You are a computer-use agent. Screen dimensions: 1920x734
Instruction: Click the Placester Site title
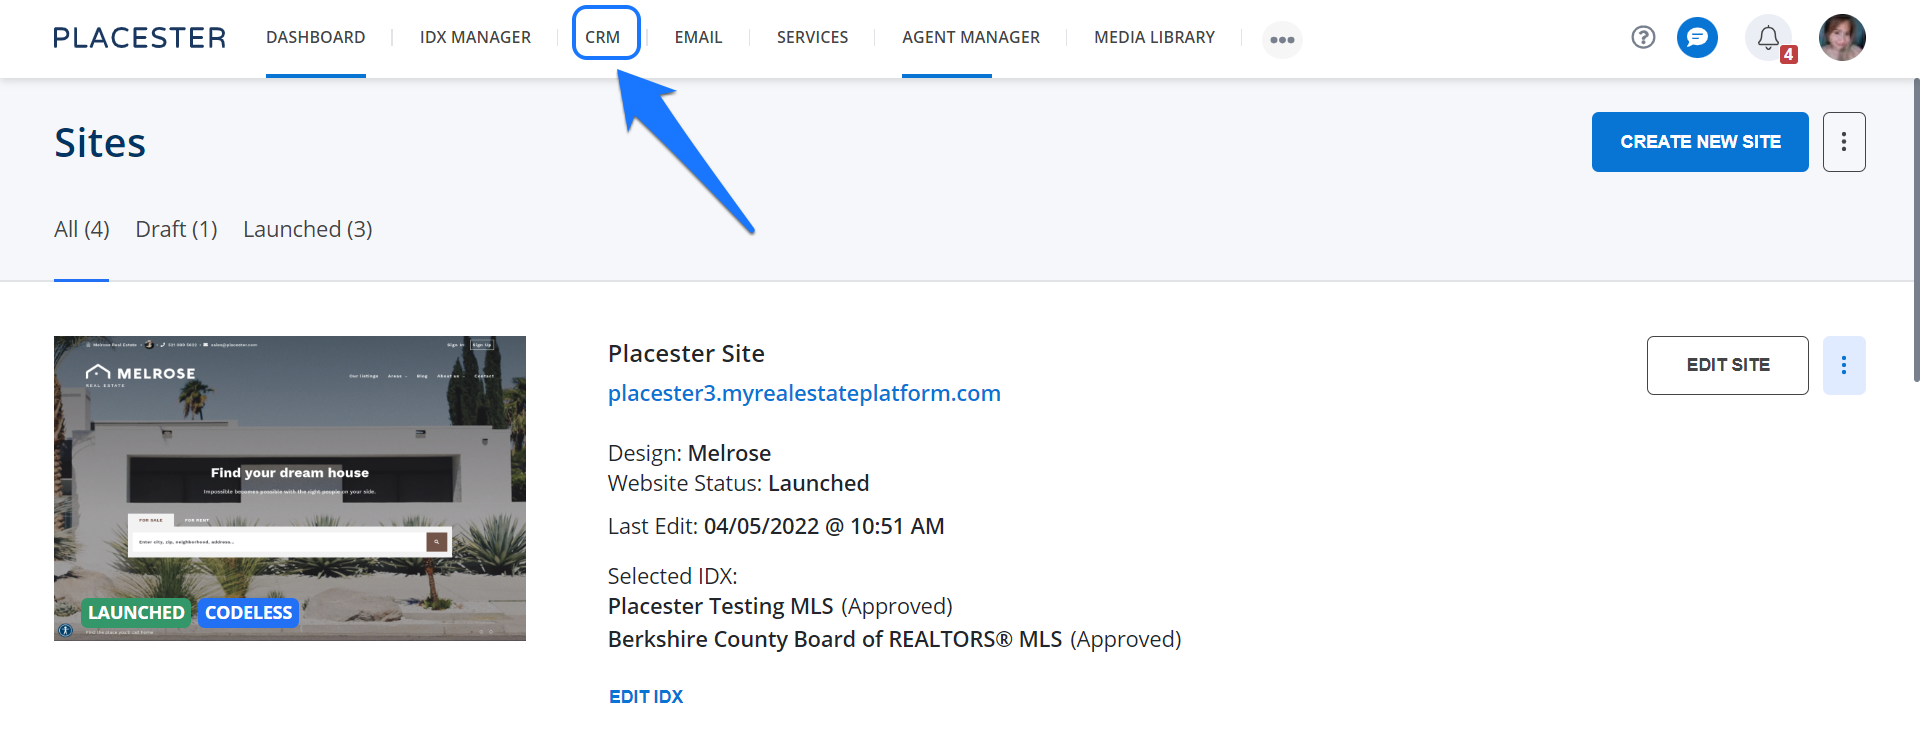point(686,353)
